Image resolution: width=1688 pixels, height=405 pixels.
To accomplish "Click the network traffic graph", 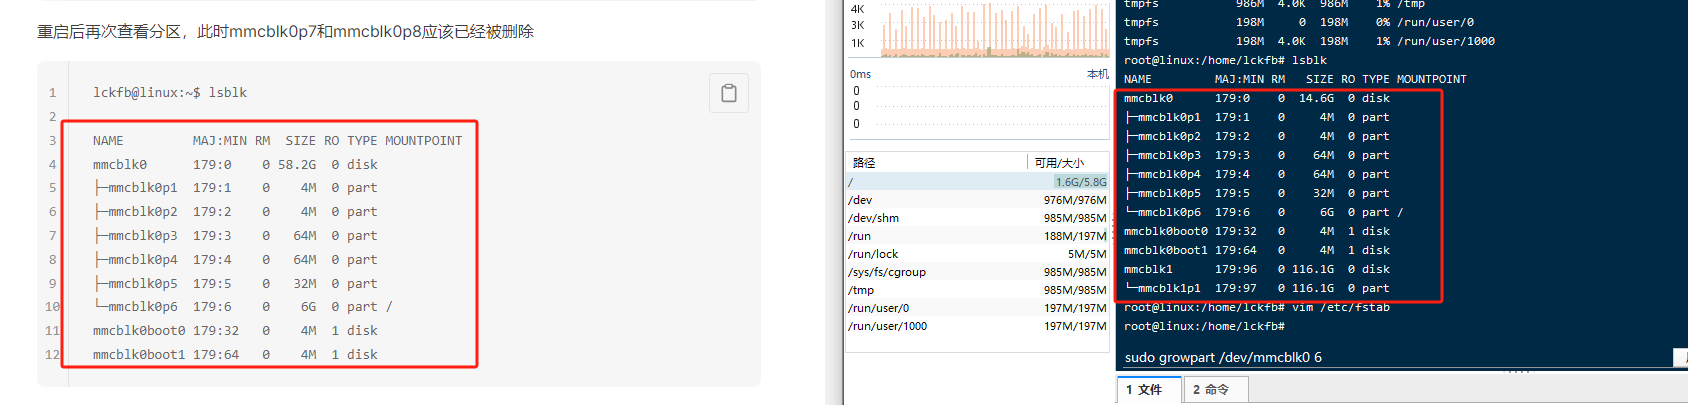I will pyautogui.click(x=994, y=30).
